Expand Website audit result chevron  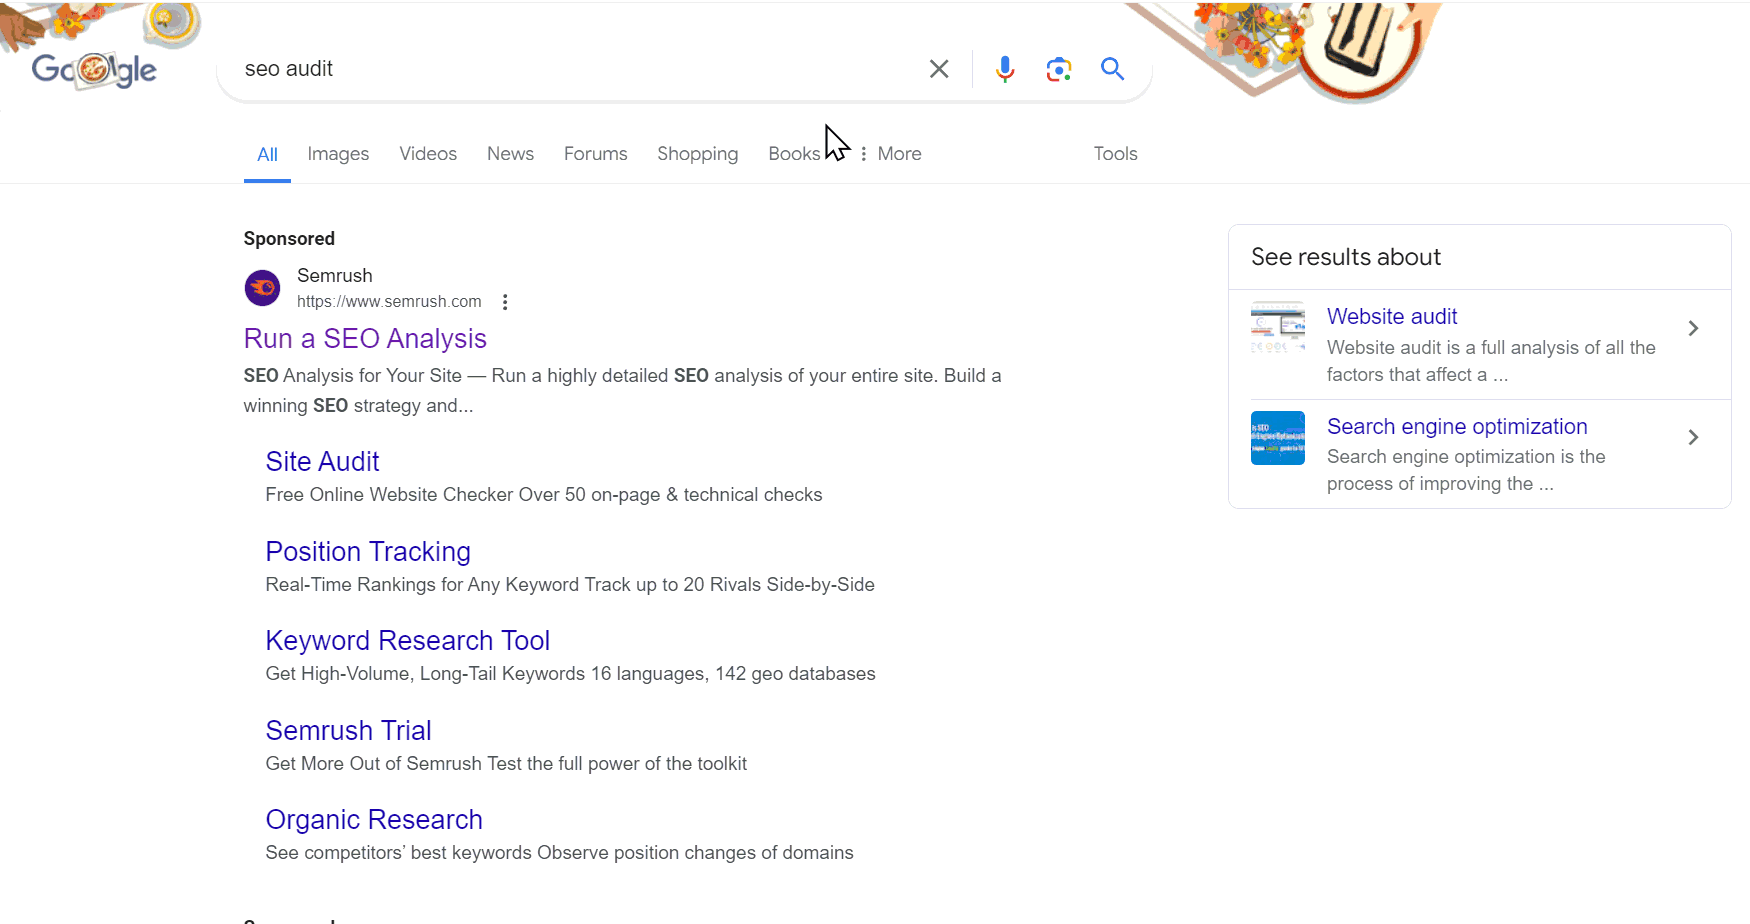1693,328
